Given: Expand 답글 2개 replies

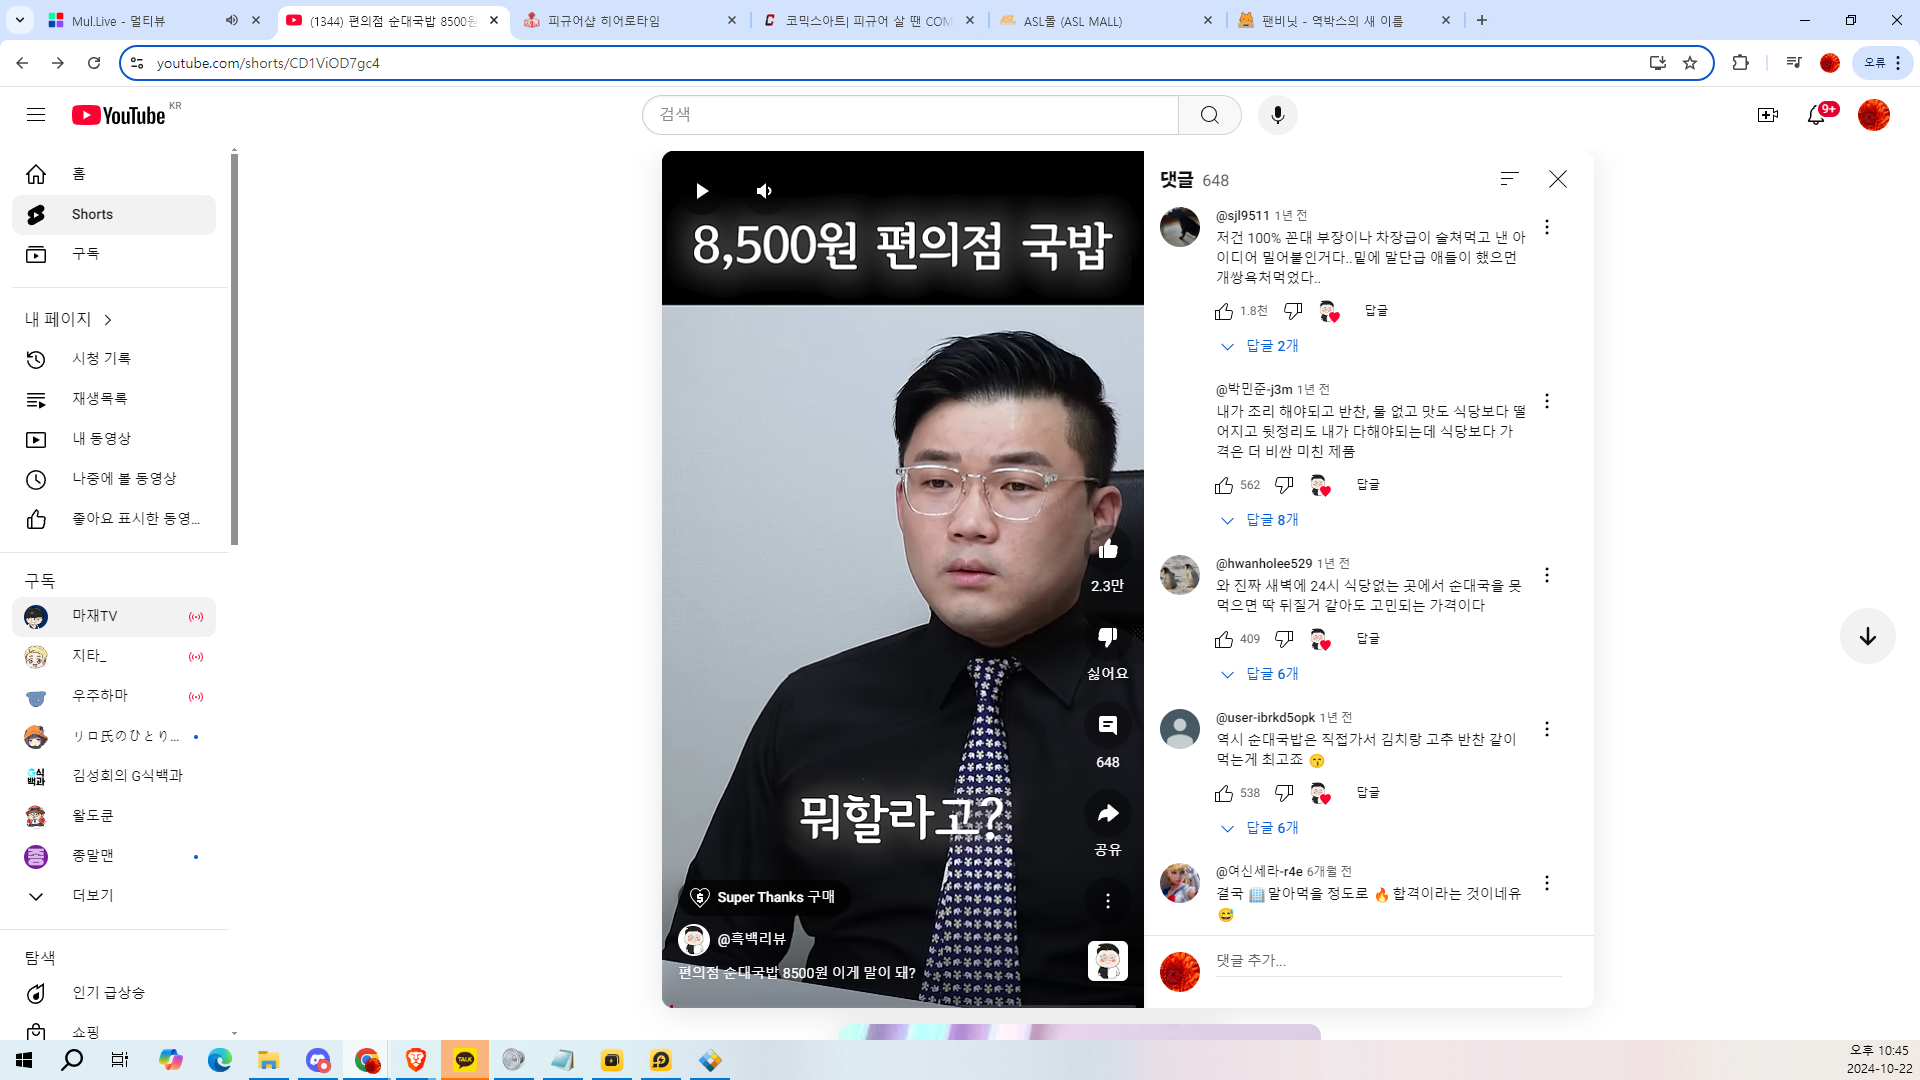Looking at the screenshot, I should click(1260, 346).
